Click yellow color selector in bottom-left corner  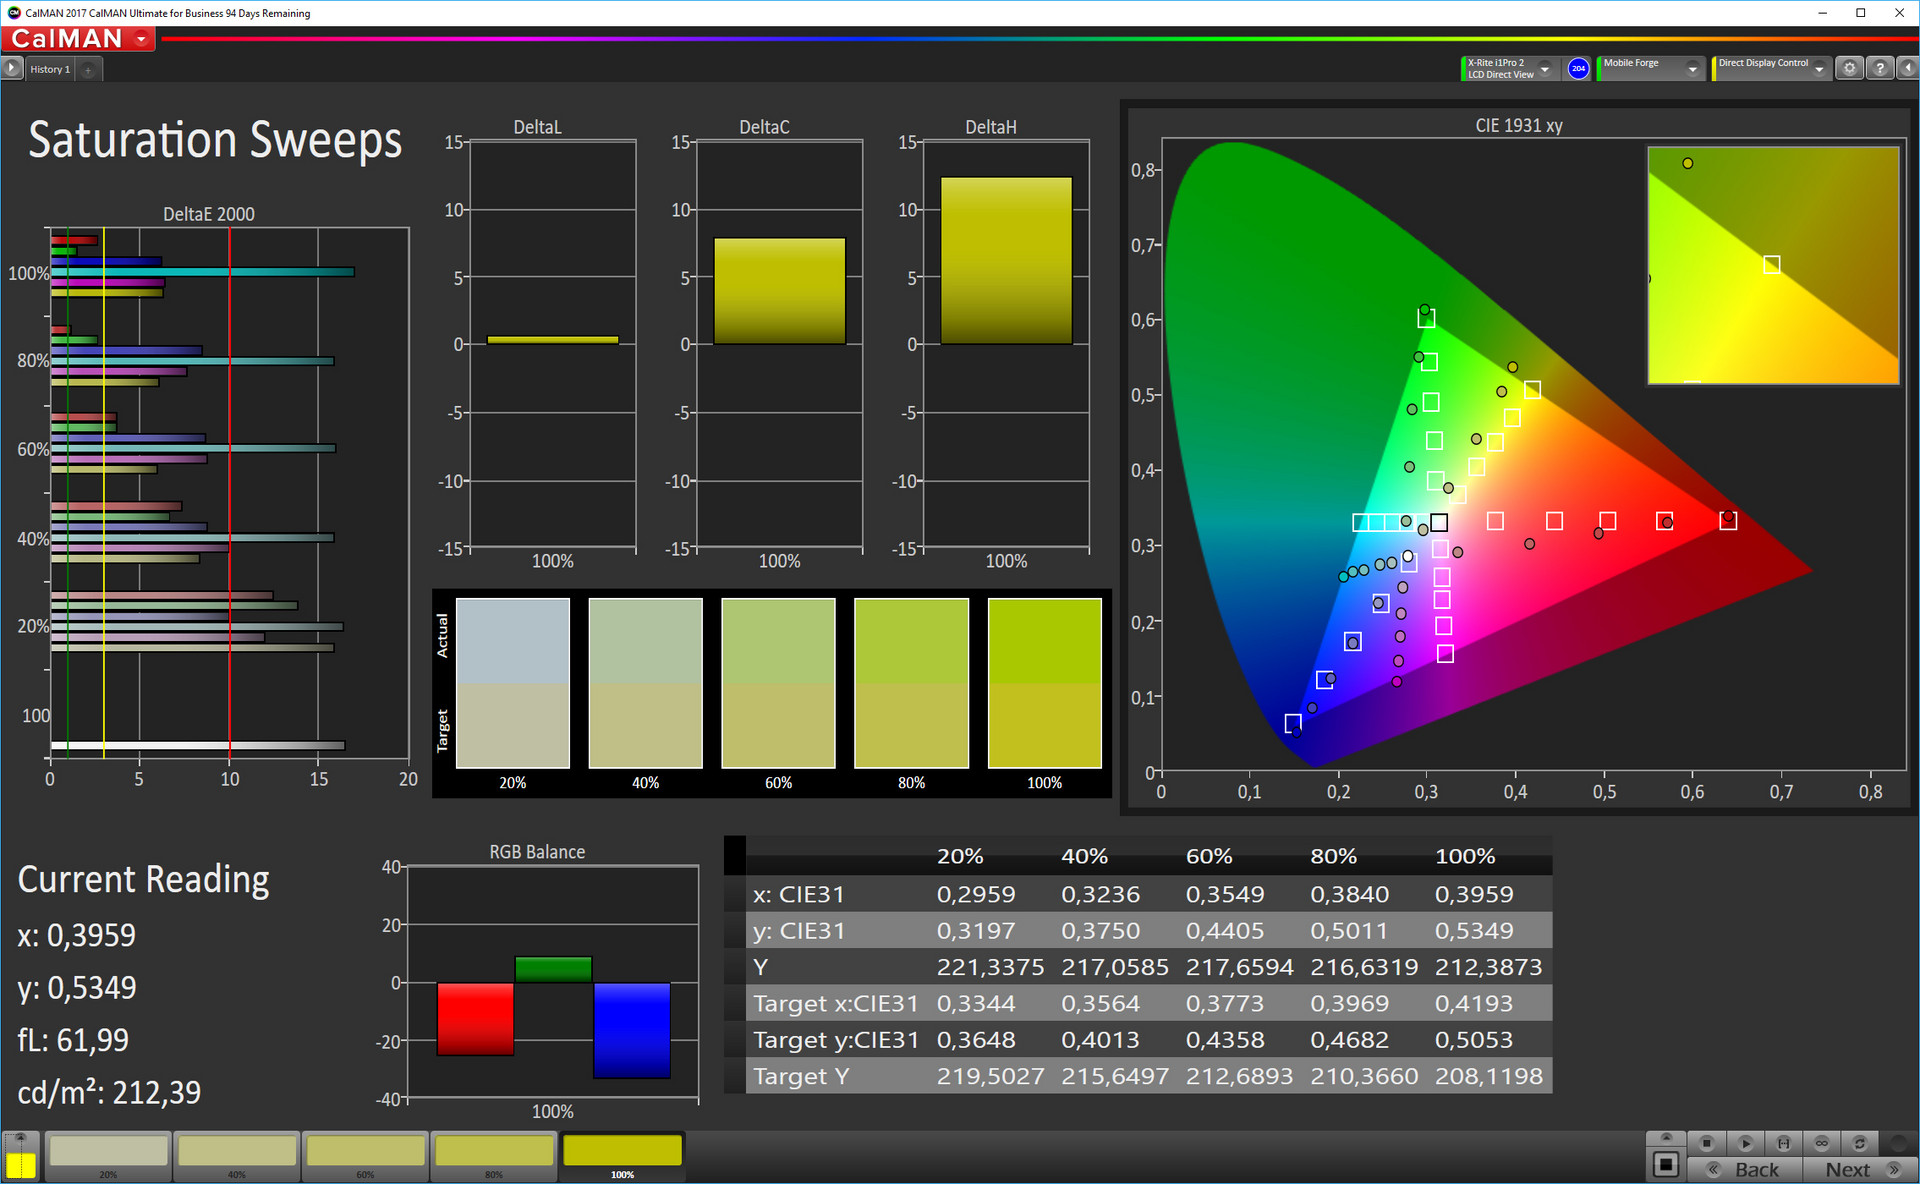[20, 1165]
